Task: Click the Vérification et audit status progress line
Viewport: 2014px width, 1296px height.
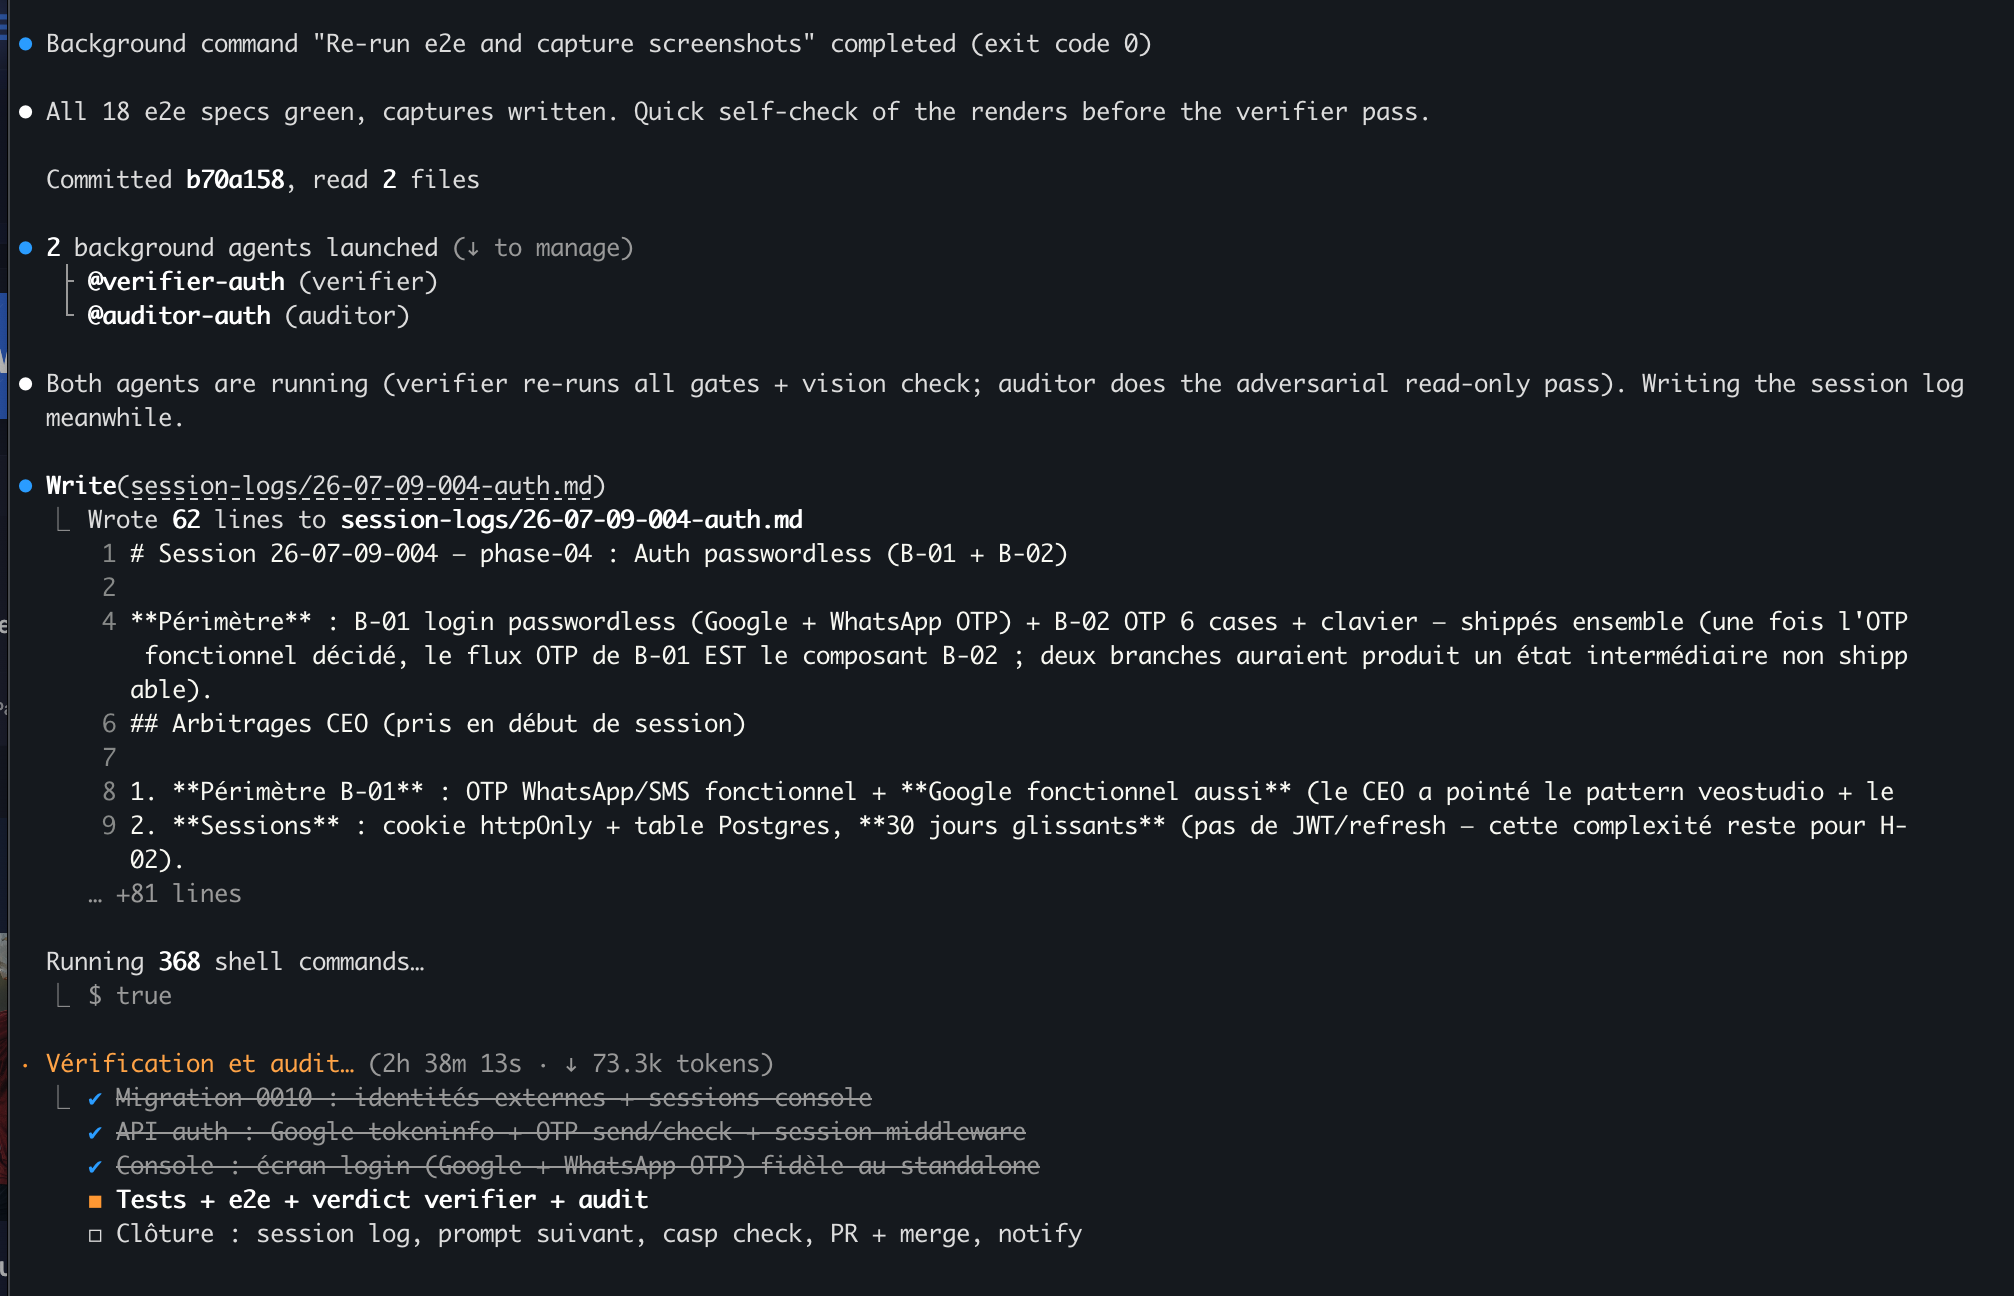Action: pos(410,1064)
